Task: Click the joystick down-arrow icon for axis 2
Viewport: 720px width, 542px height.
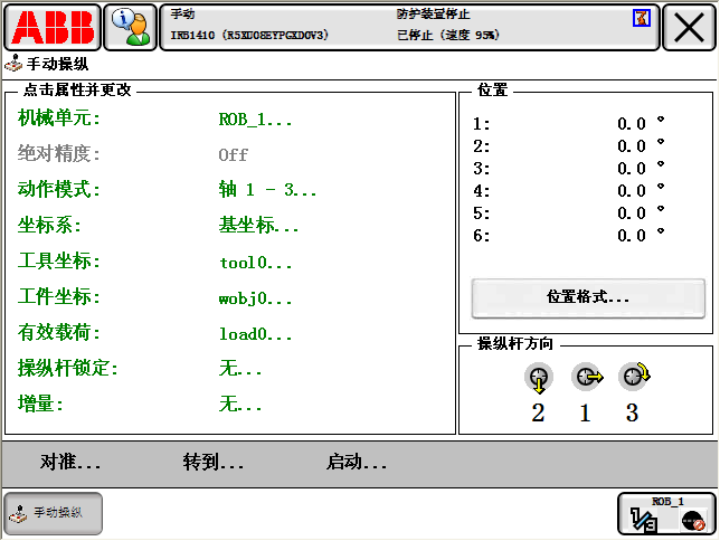Action: 538,378
